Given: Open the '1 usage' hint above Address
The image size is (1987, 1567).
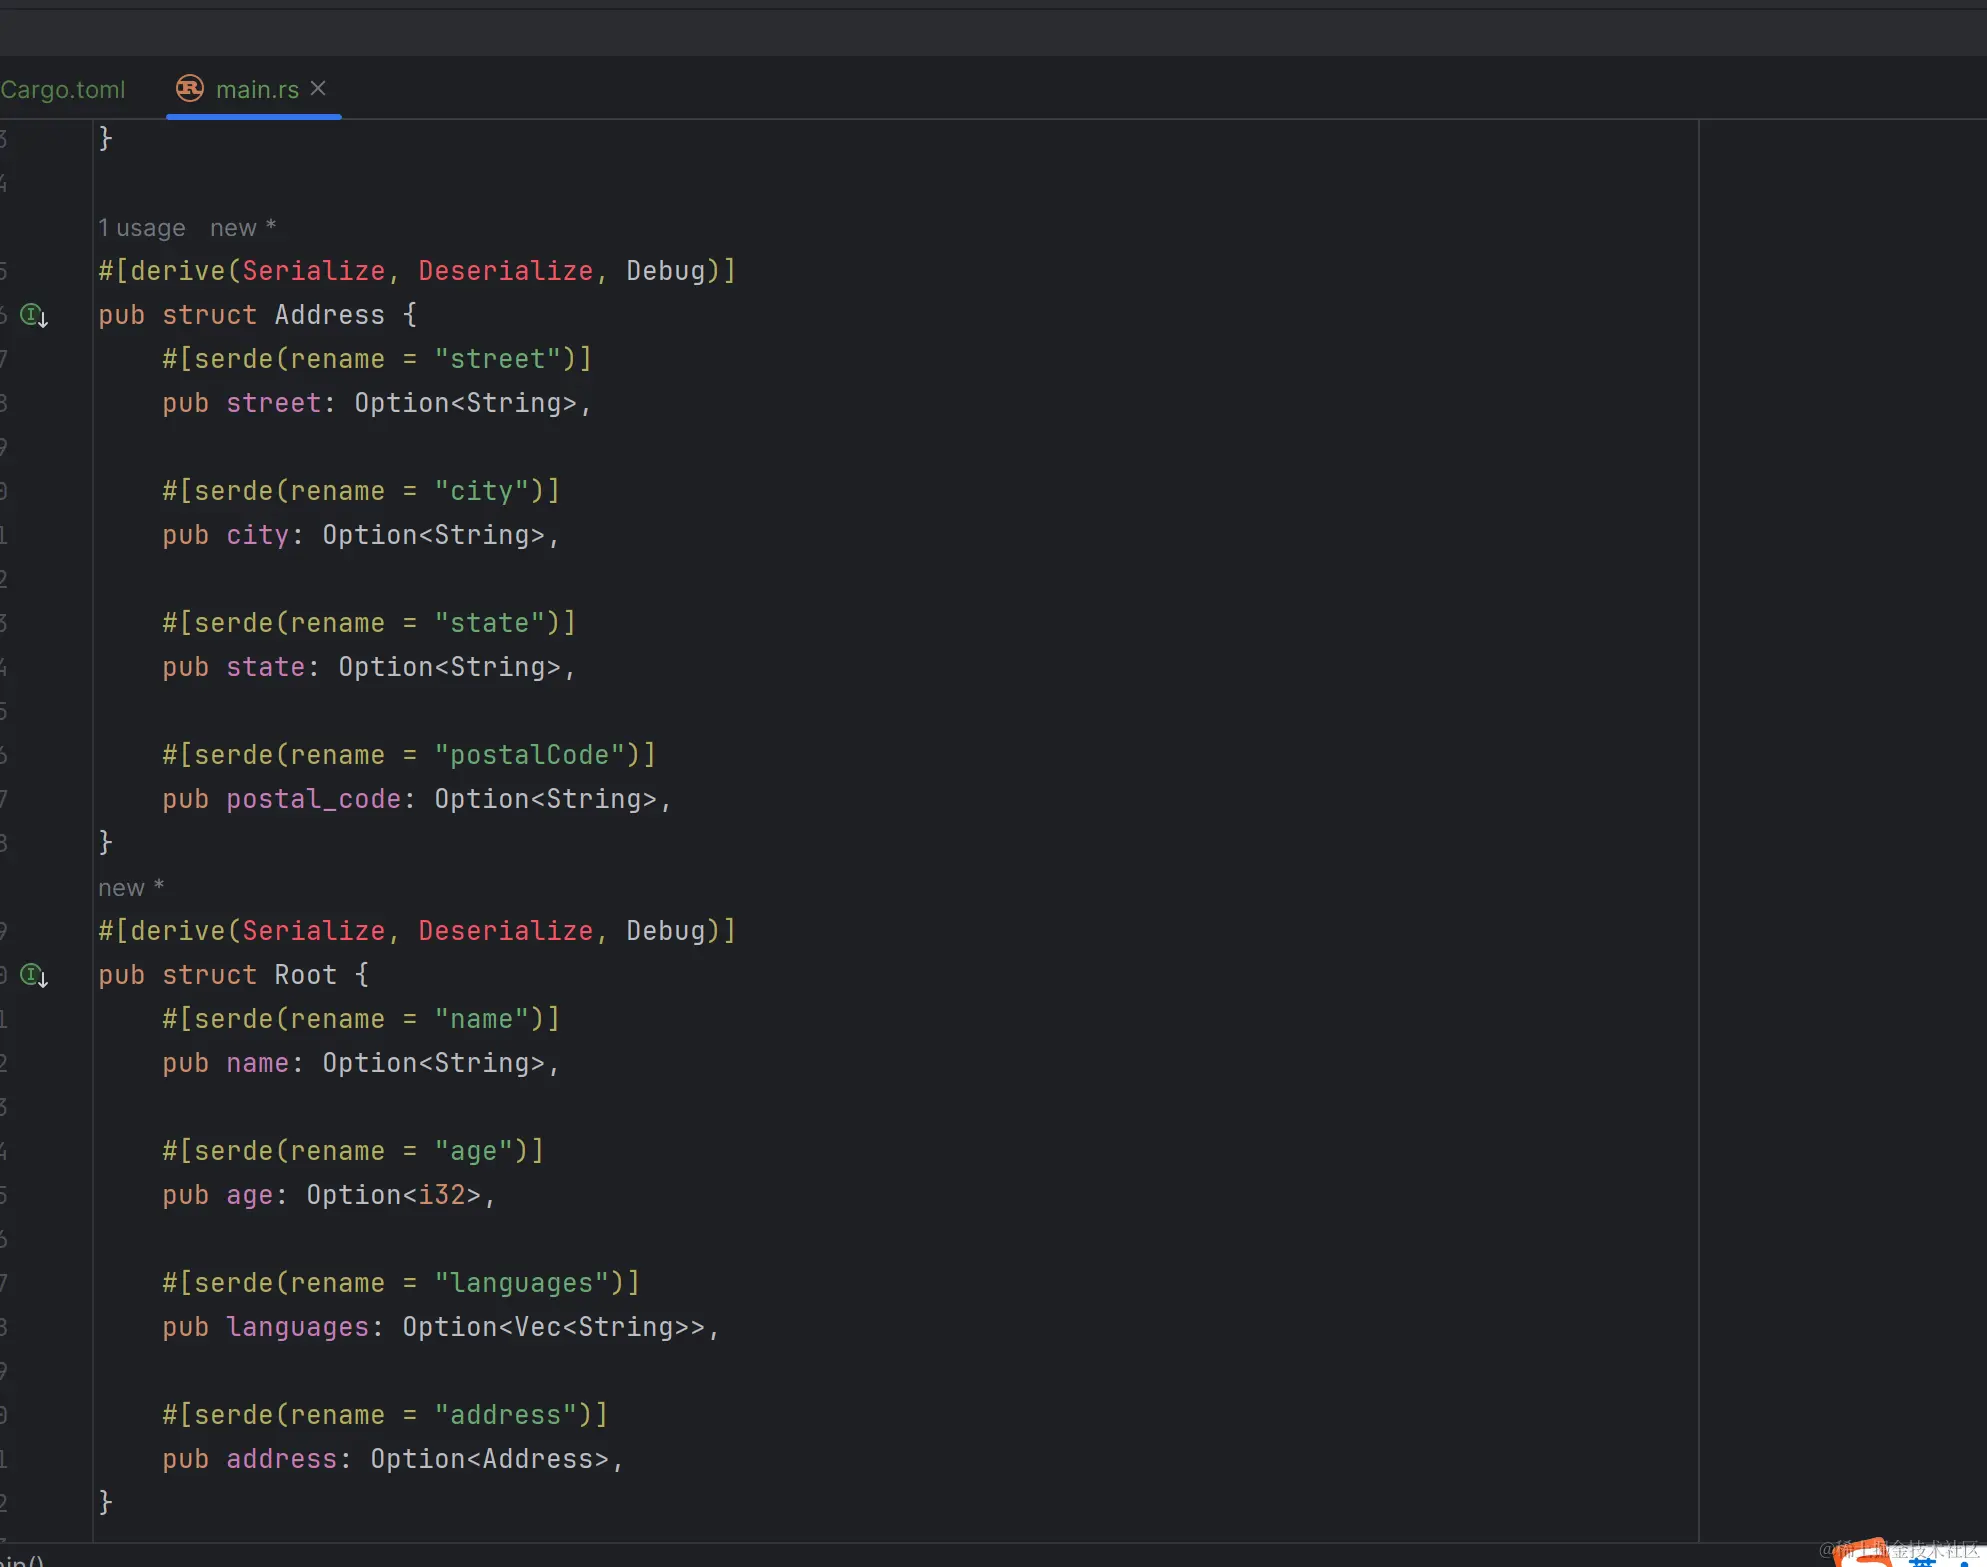Looking at the screenshot, I should [x=142, y=228].
